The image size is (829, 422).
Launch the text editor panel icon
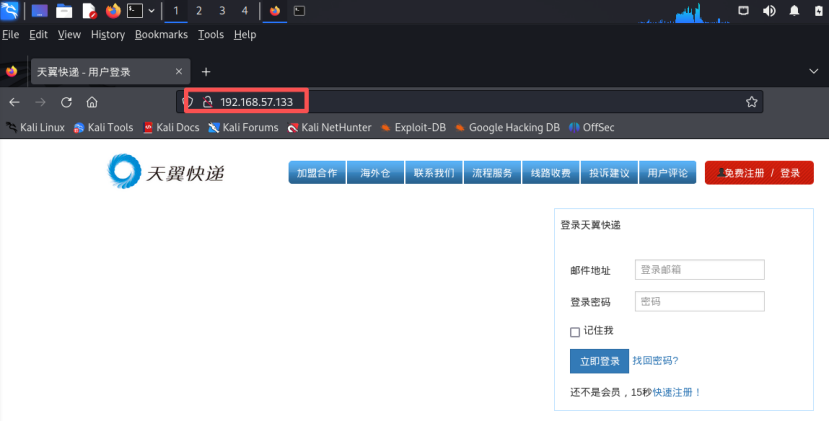click(x=89, y=11)
